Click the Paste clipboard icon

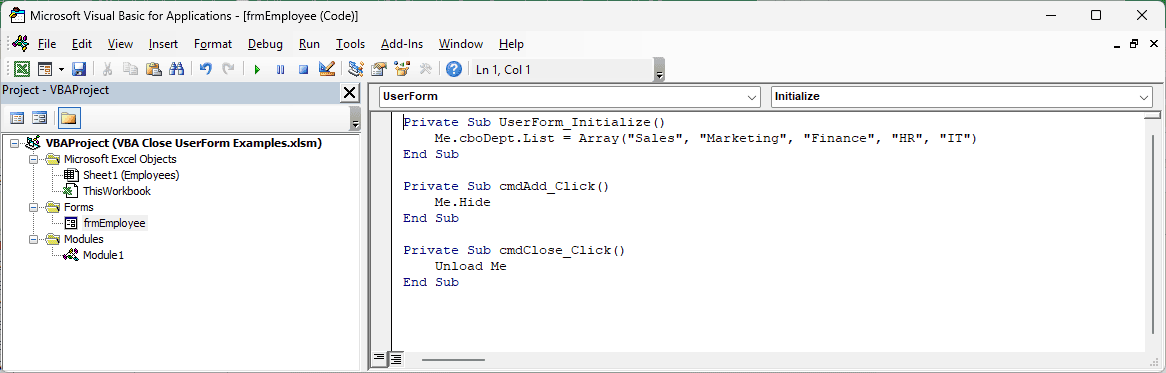point(154,69)
